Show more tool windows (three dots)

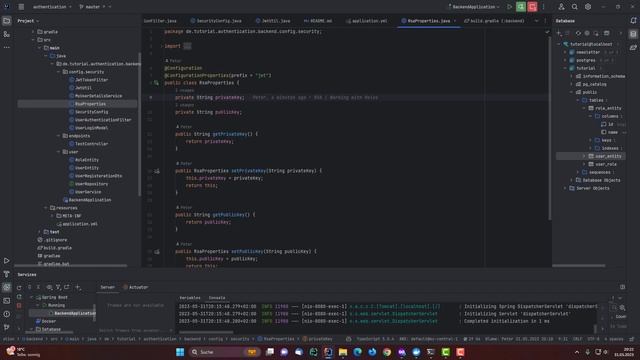(7, 47)
